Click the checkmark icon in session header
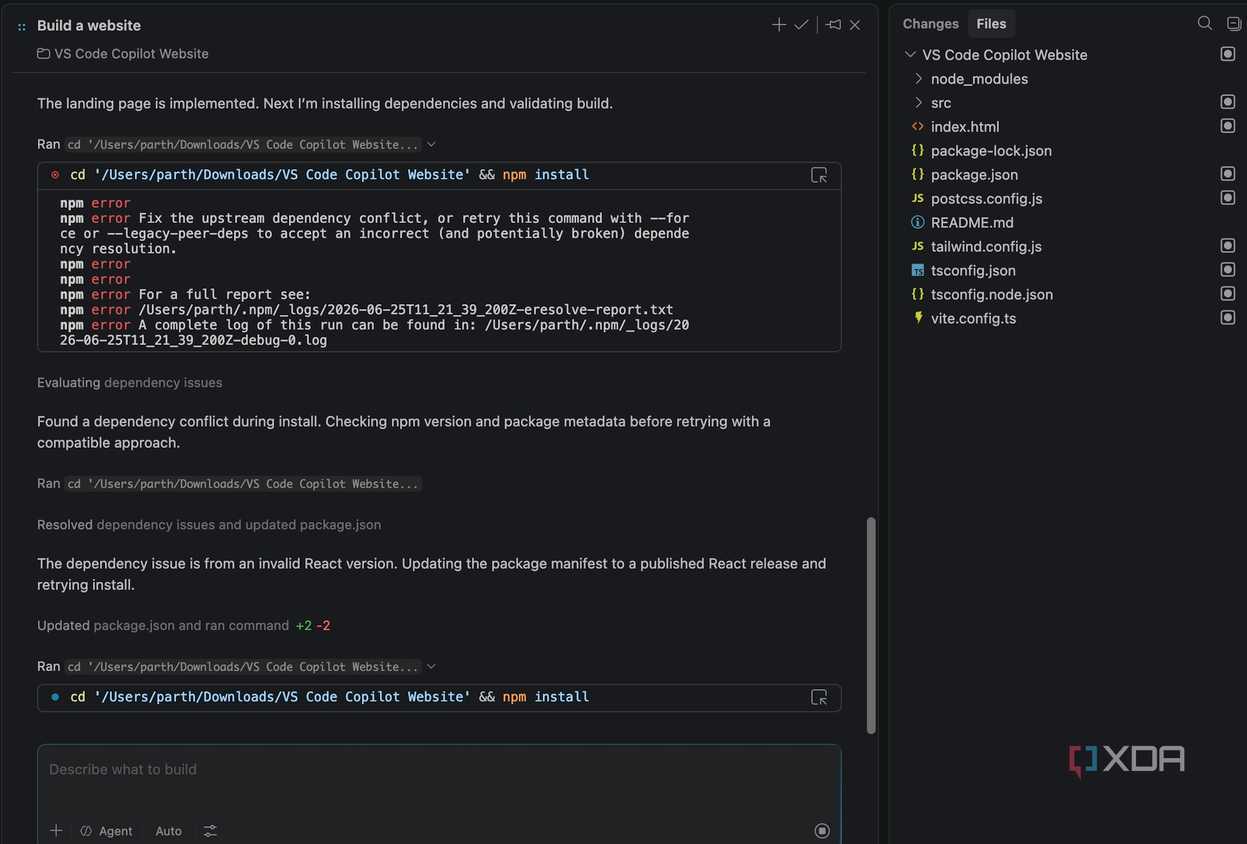The height and width of the screenshot is (844, 1247). click(802, 25)
